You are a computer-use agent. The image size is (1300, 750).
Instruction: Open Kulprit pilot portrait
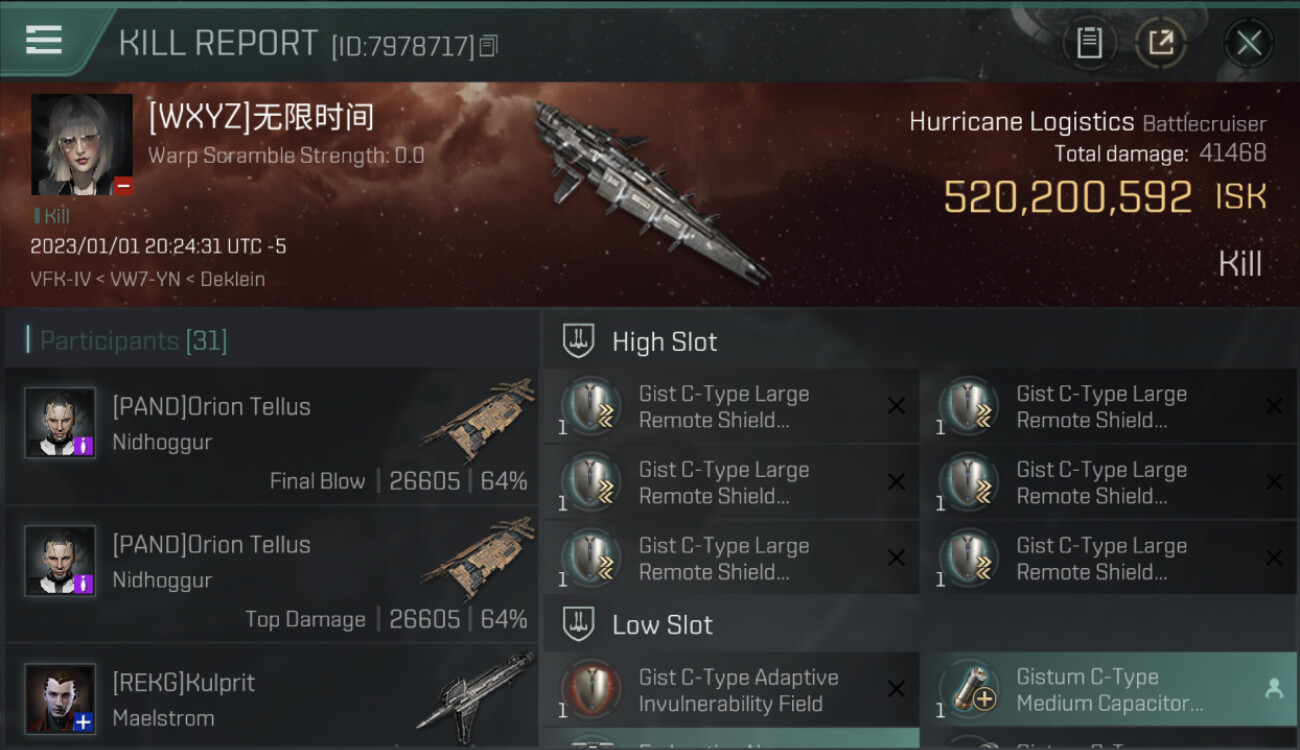point(60,698)
